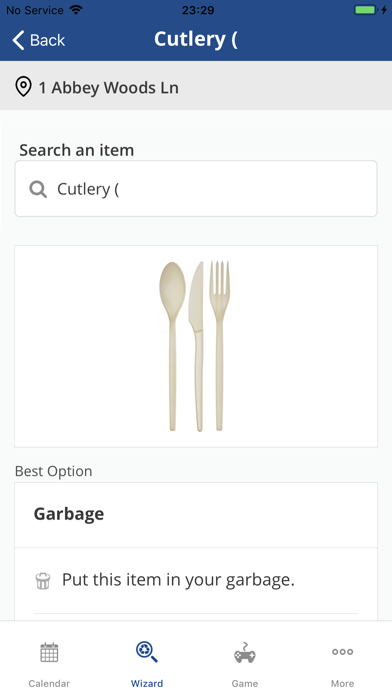392x696 pixels.
Task: Tap the garbage bin icon
Action: (43, 581)
